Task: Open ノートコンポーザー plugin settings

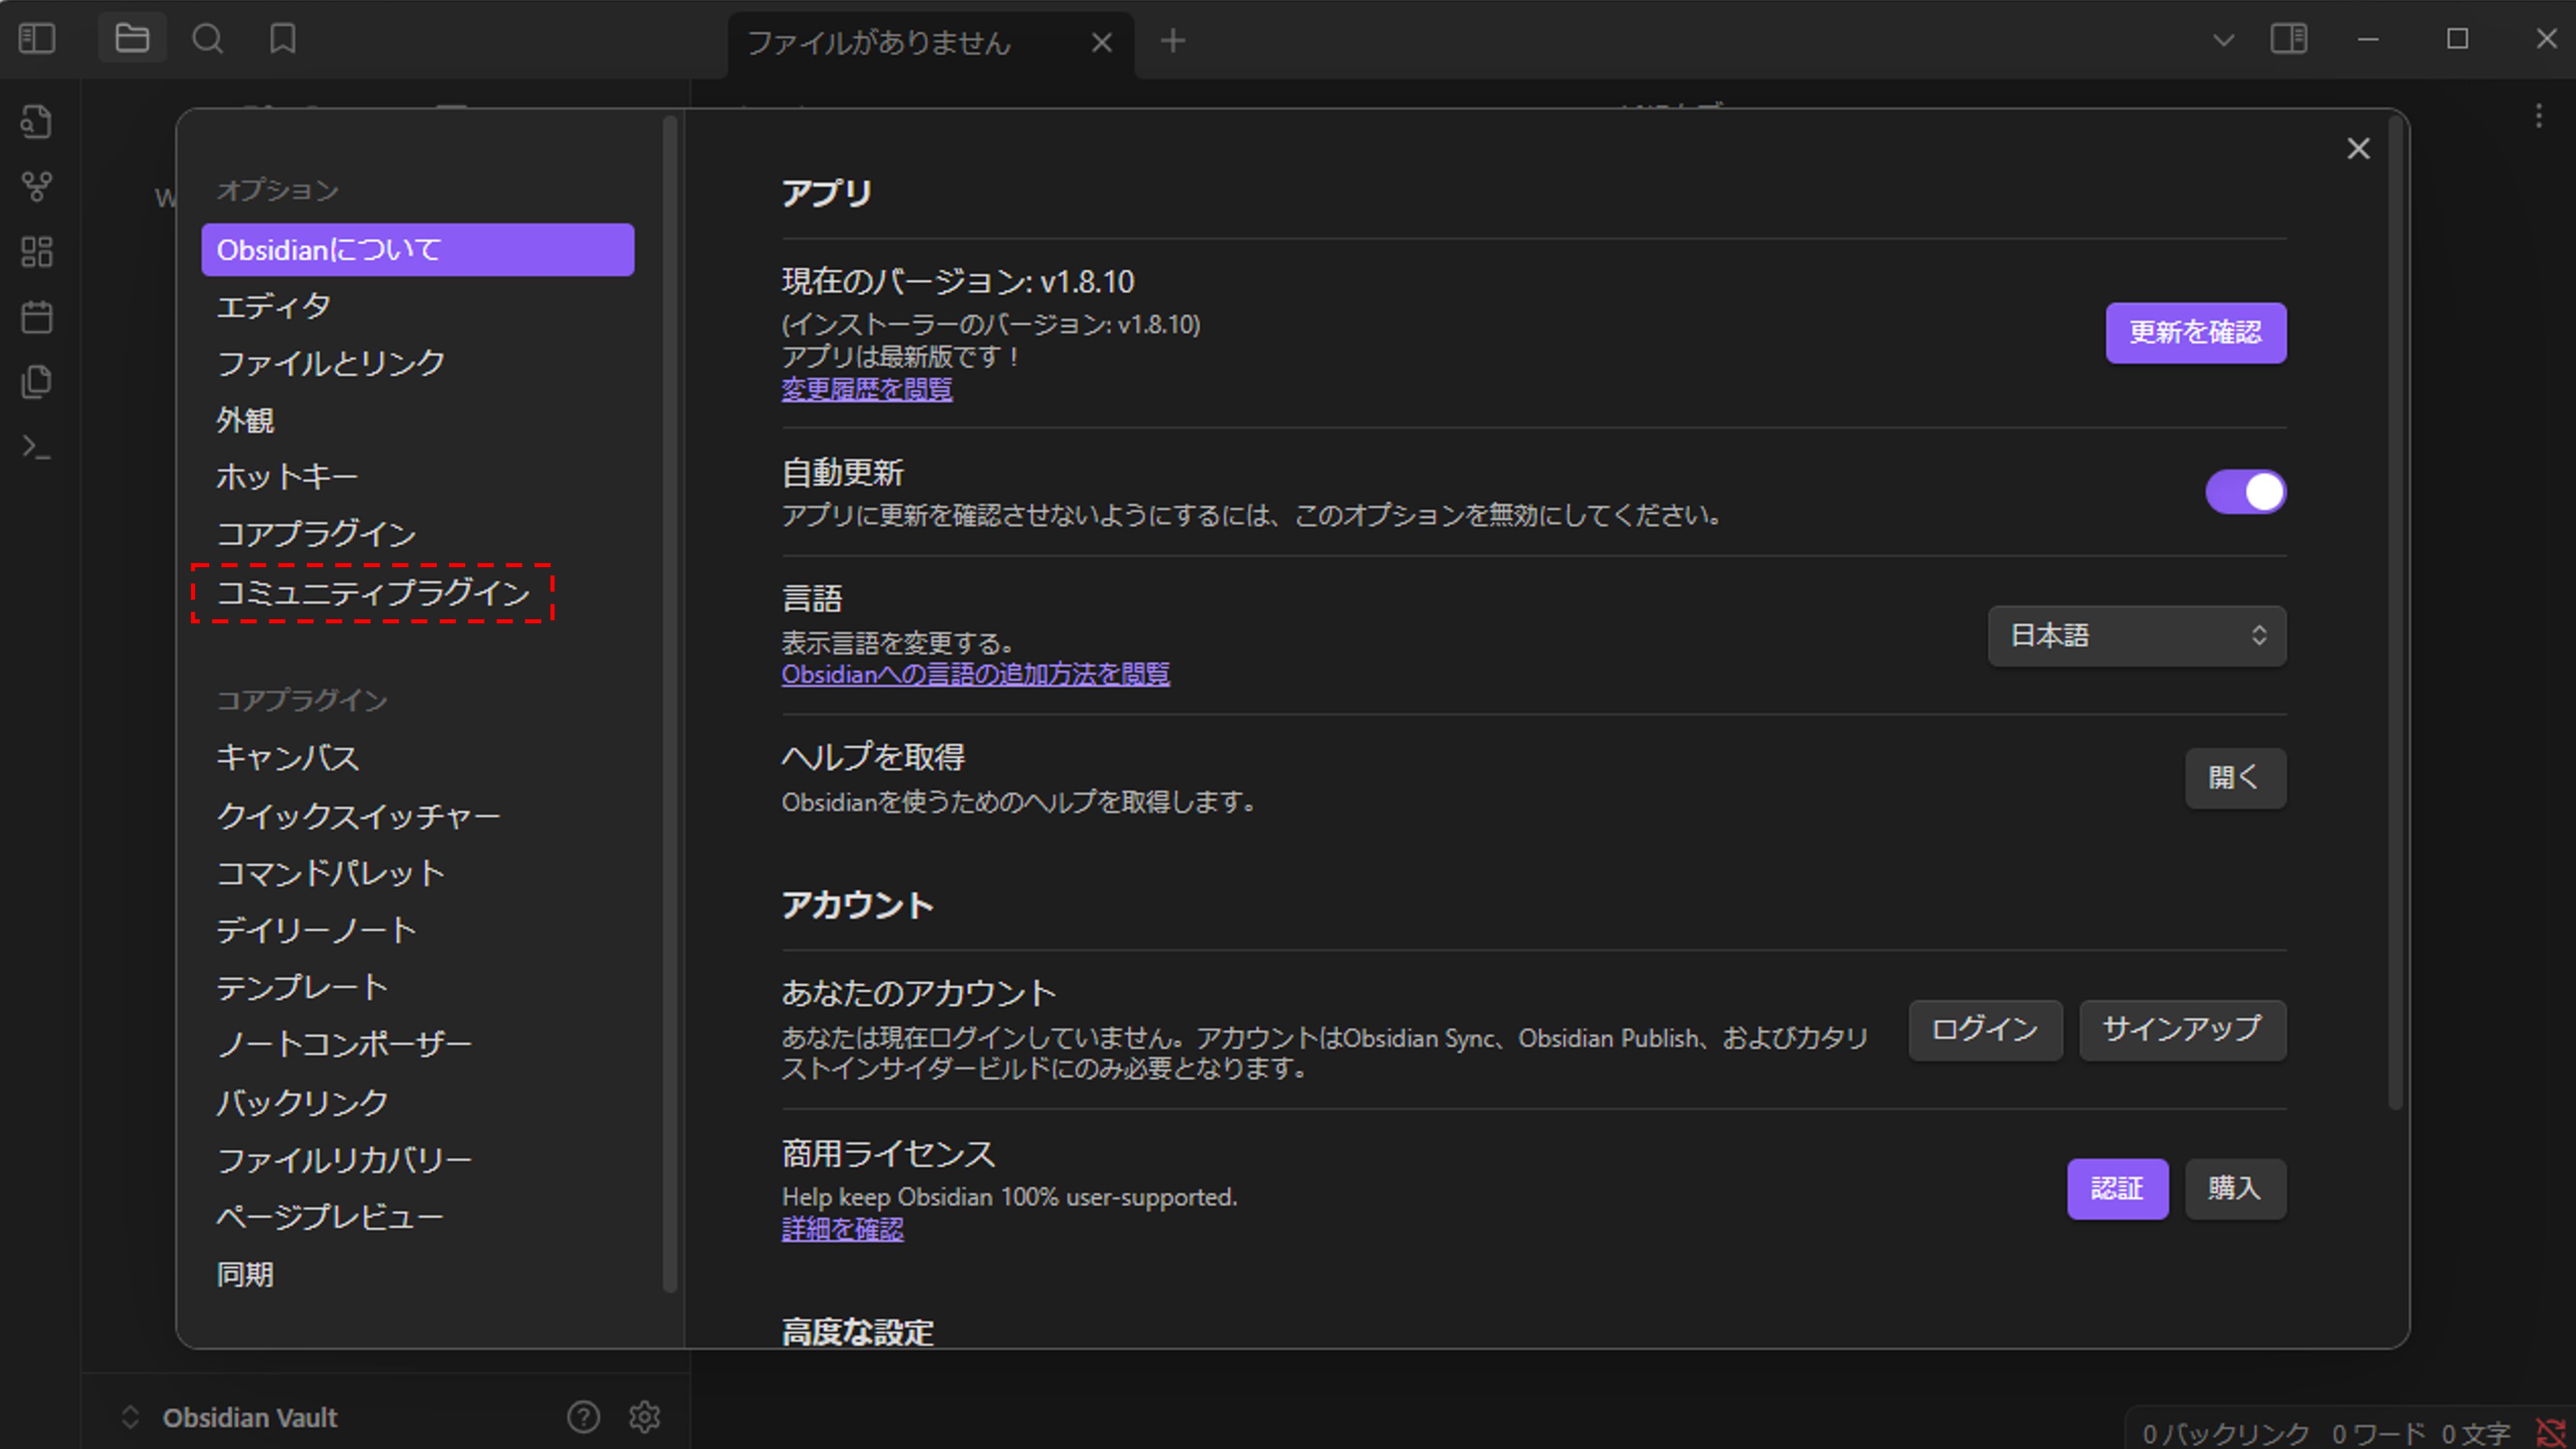Action: click(x=418, y=1045)
